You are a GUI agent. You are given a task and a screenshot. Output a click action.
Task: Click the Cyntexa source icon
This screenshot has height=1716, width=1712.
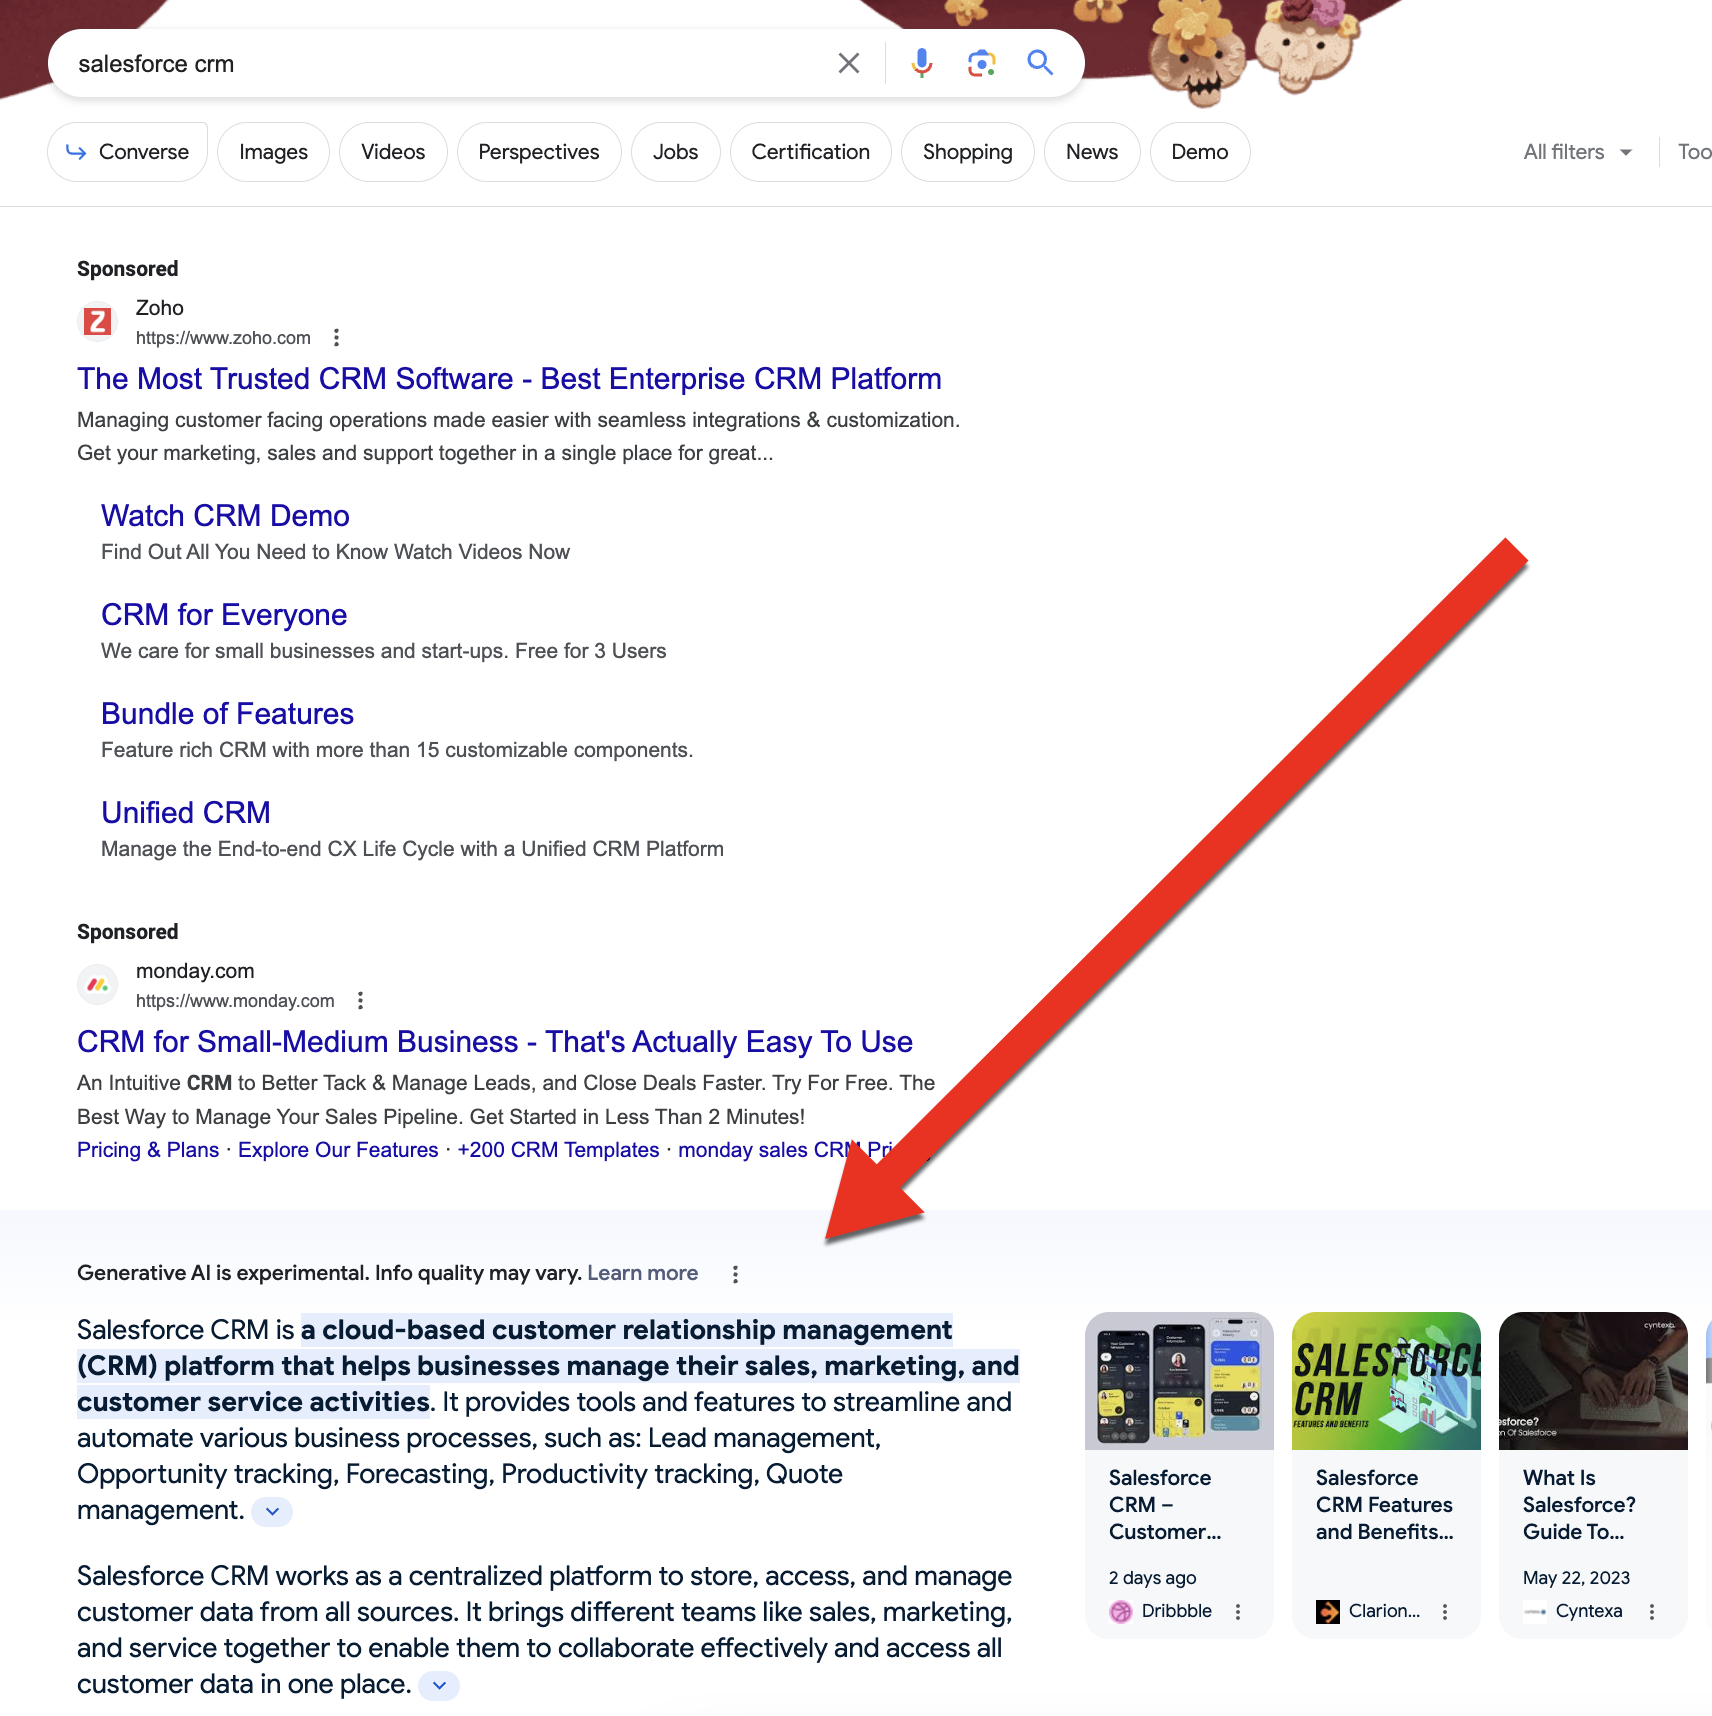click(1535, 1612)
